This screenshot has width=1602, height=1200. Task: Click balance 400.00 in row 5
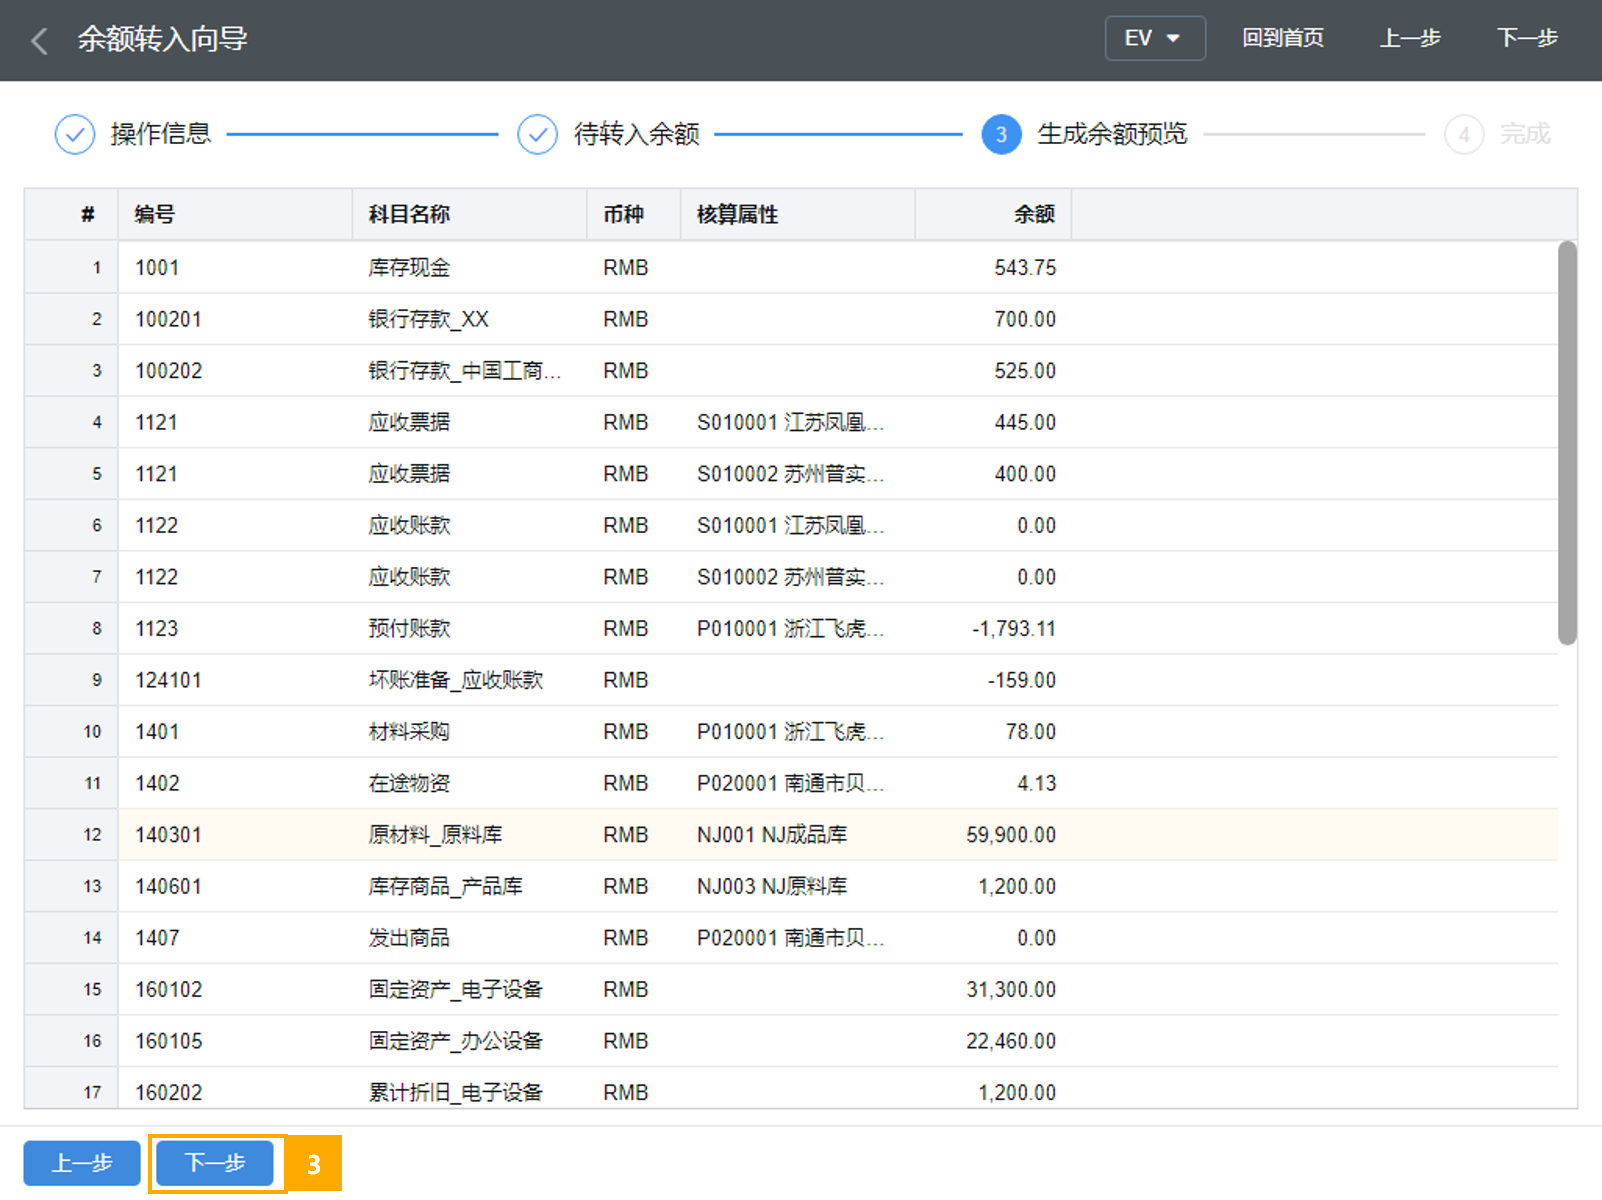[x=1025, y=474]
